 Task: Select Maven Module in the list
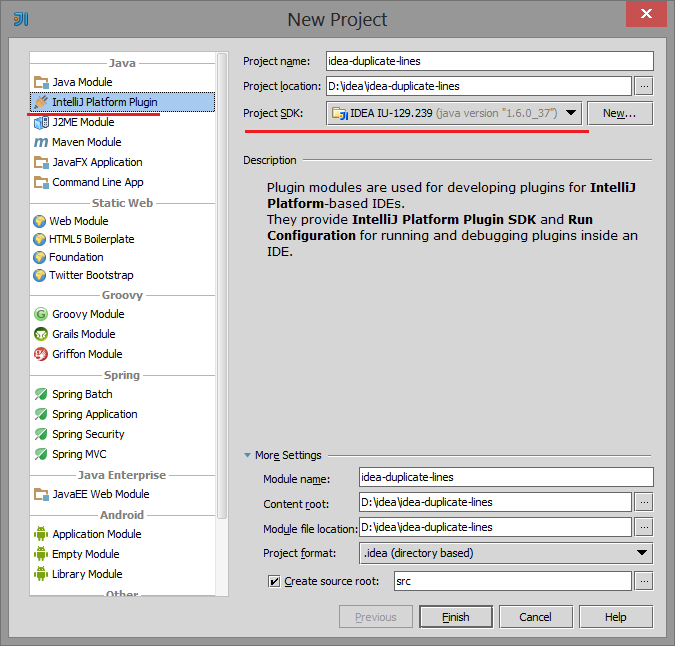[x=122, y=142]
